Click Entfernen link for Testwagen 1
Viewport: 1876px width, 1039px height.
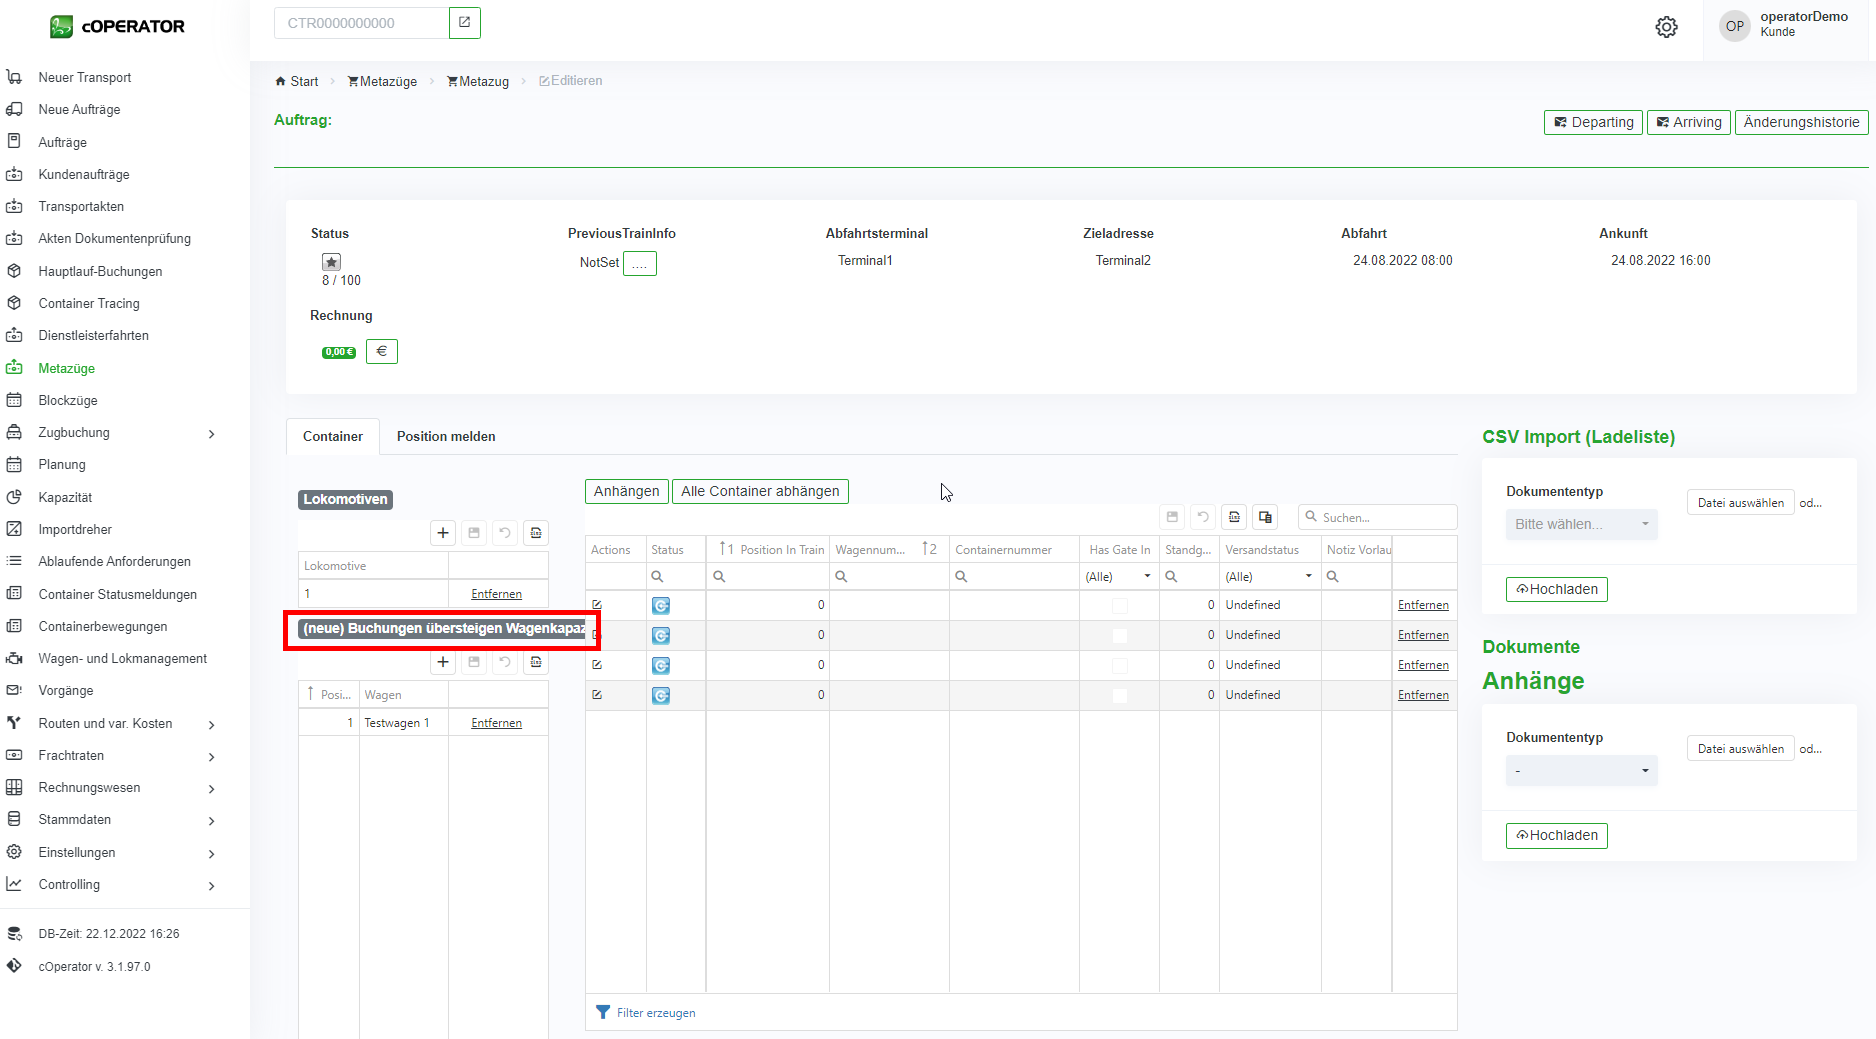(x=496, y=723)
